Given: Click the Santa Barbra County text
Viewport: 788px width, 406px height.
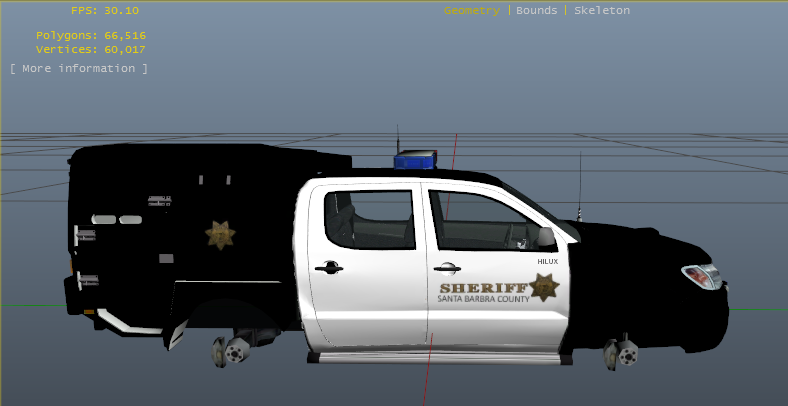Looking at the screenshot, I should click(483, 299).
